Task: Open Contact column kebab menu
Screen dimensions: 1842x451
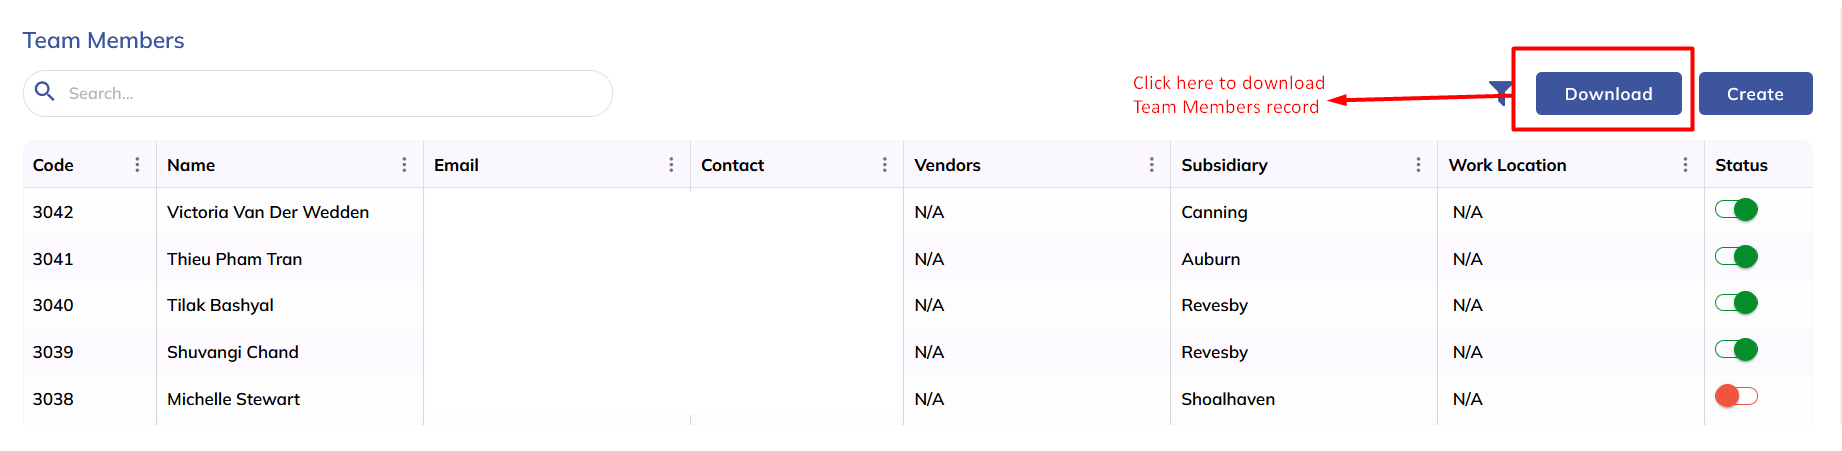Action: (885, 165)
